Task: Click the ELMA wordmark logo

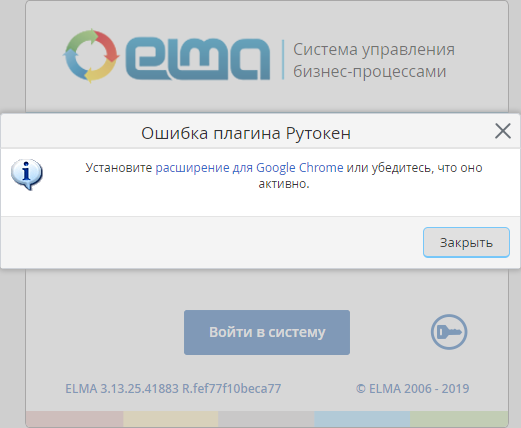Action: pos(198,59)
